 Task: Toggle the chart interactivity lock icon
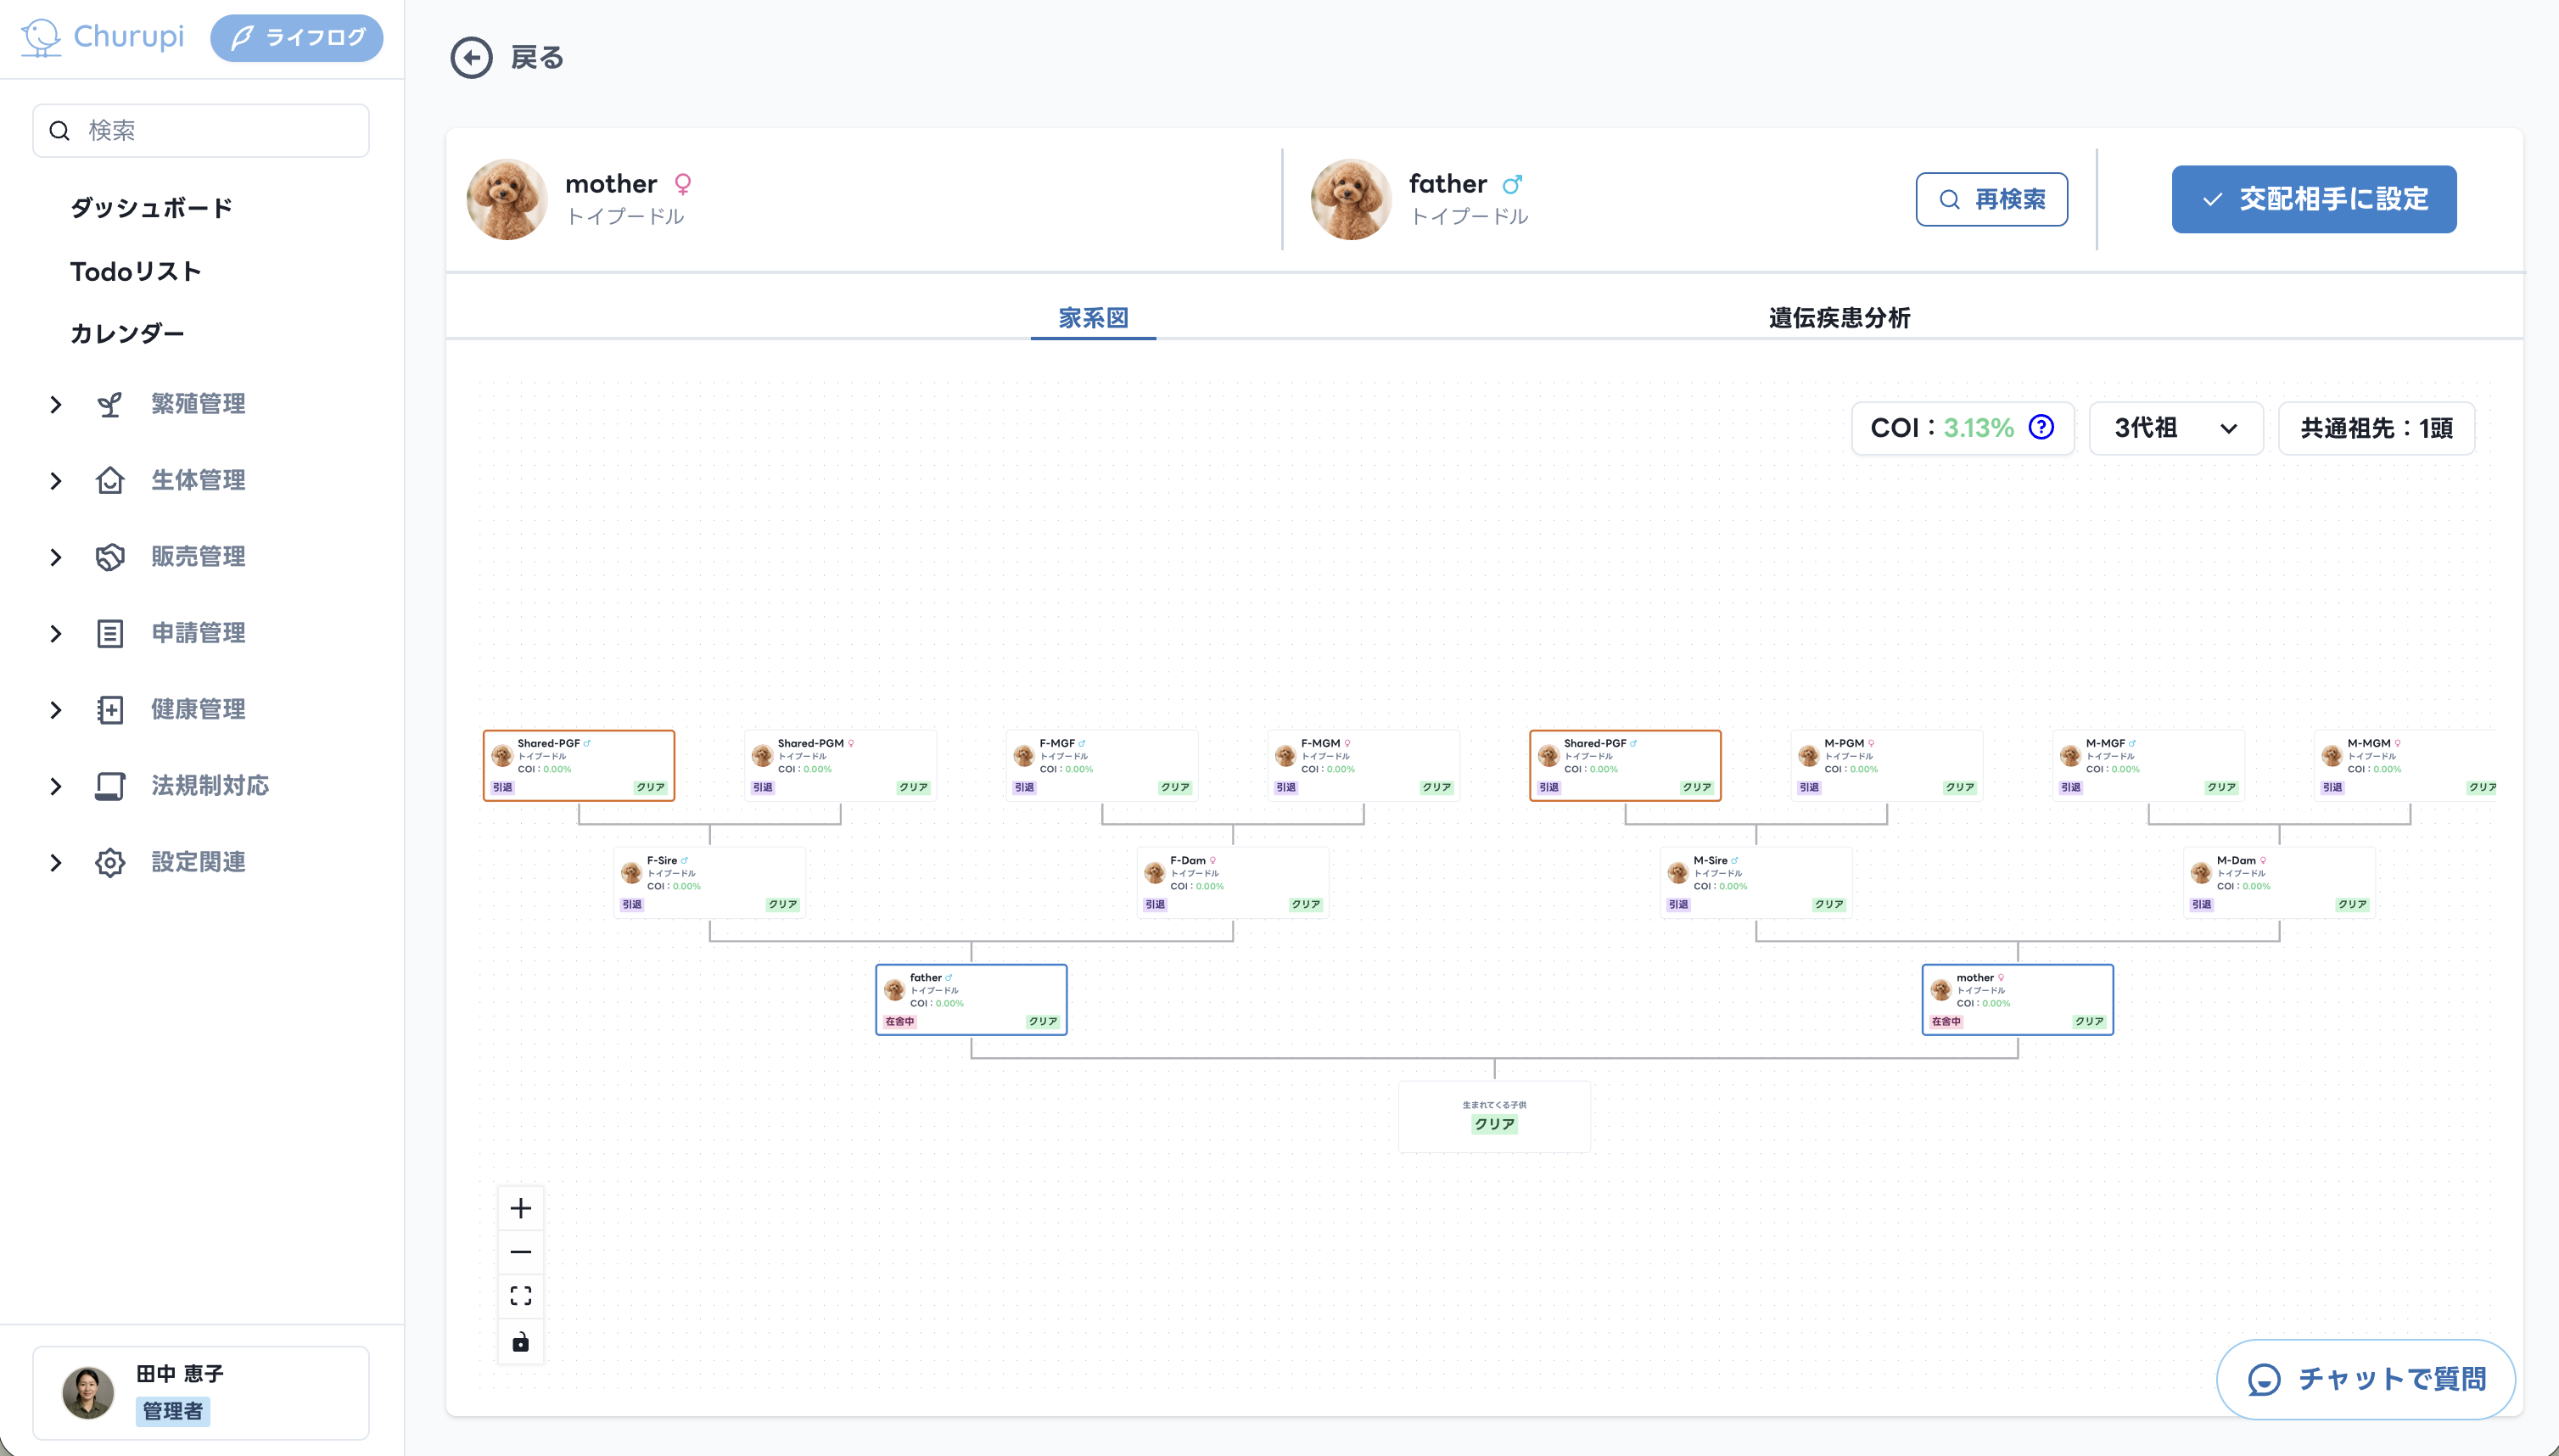pos(521,1341)
